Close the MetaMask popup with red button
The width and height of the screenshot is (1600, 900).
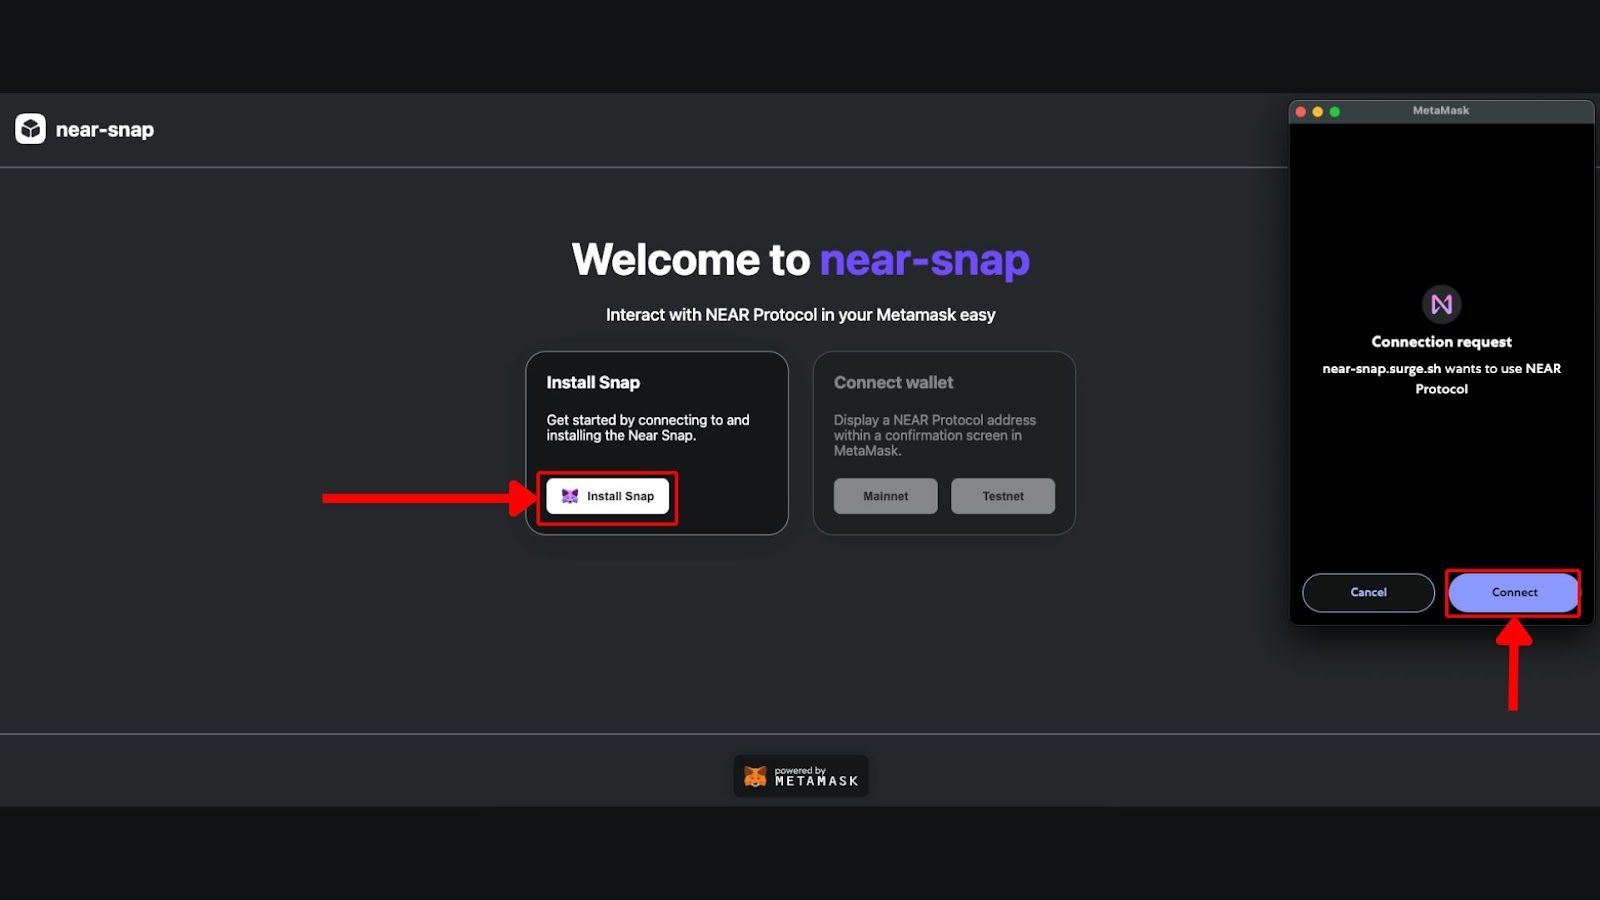coord(1301,112)
